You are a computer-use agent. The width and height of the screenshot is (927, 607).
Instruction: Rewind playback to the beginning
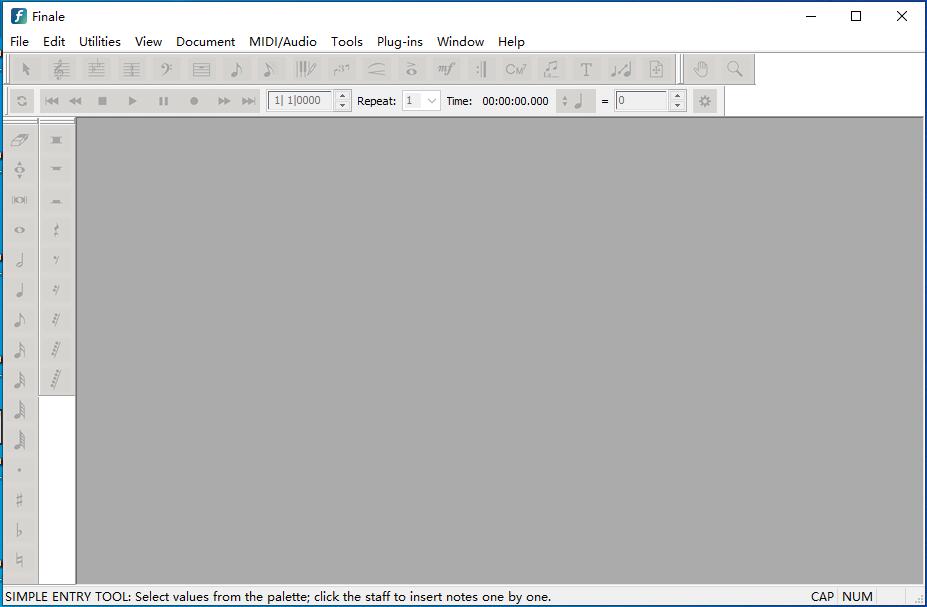51,101
